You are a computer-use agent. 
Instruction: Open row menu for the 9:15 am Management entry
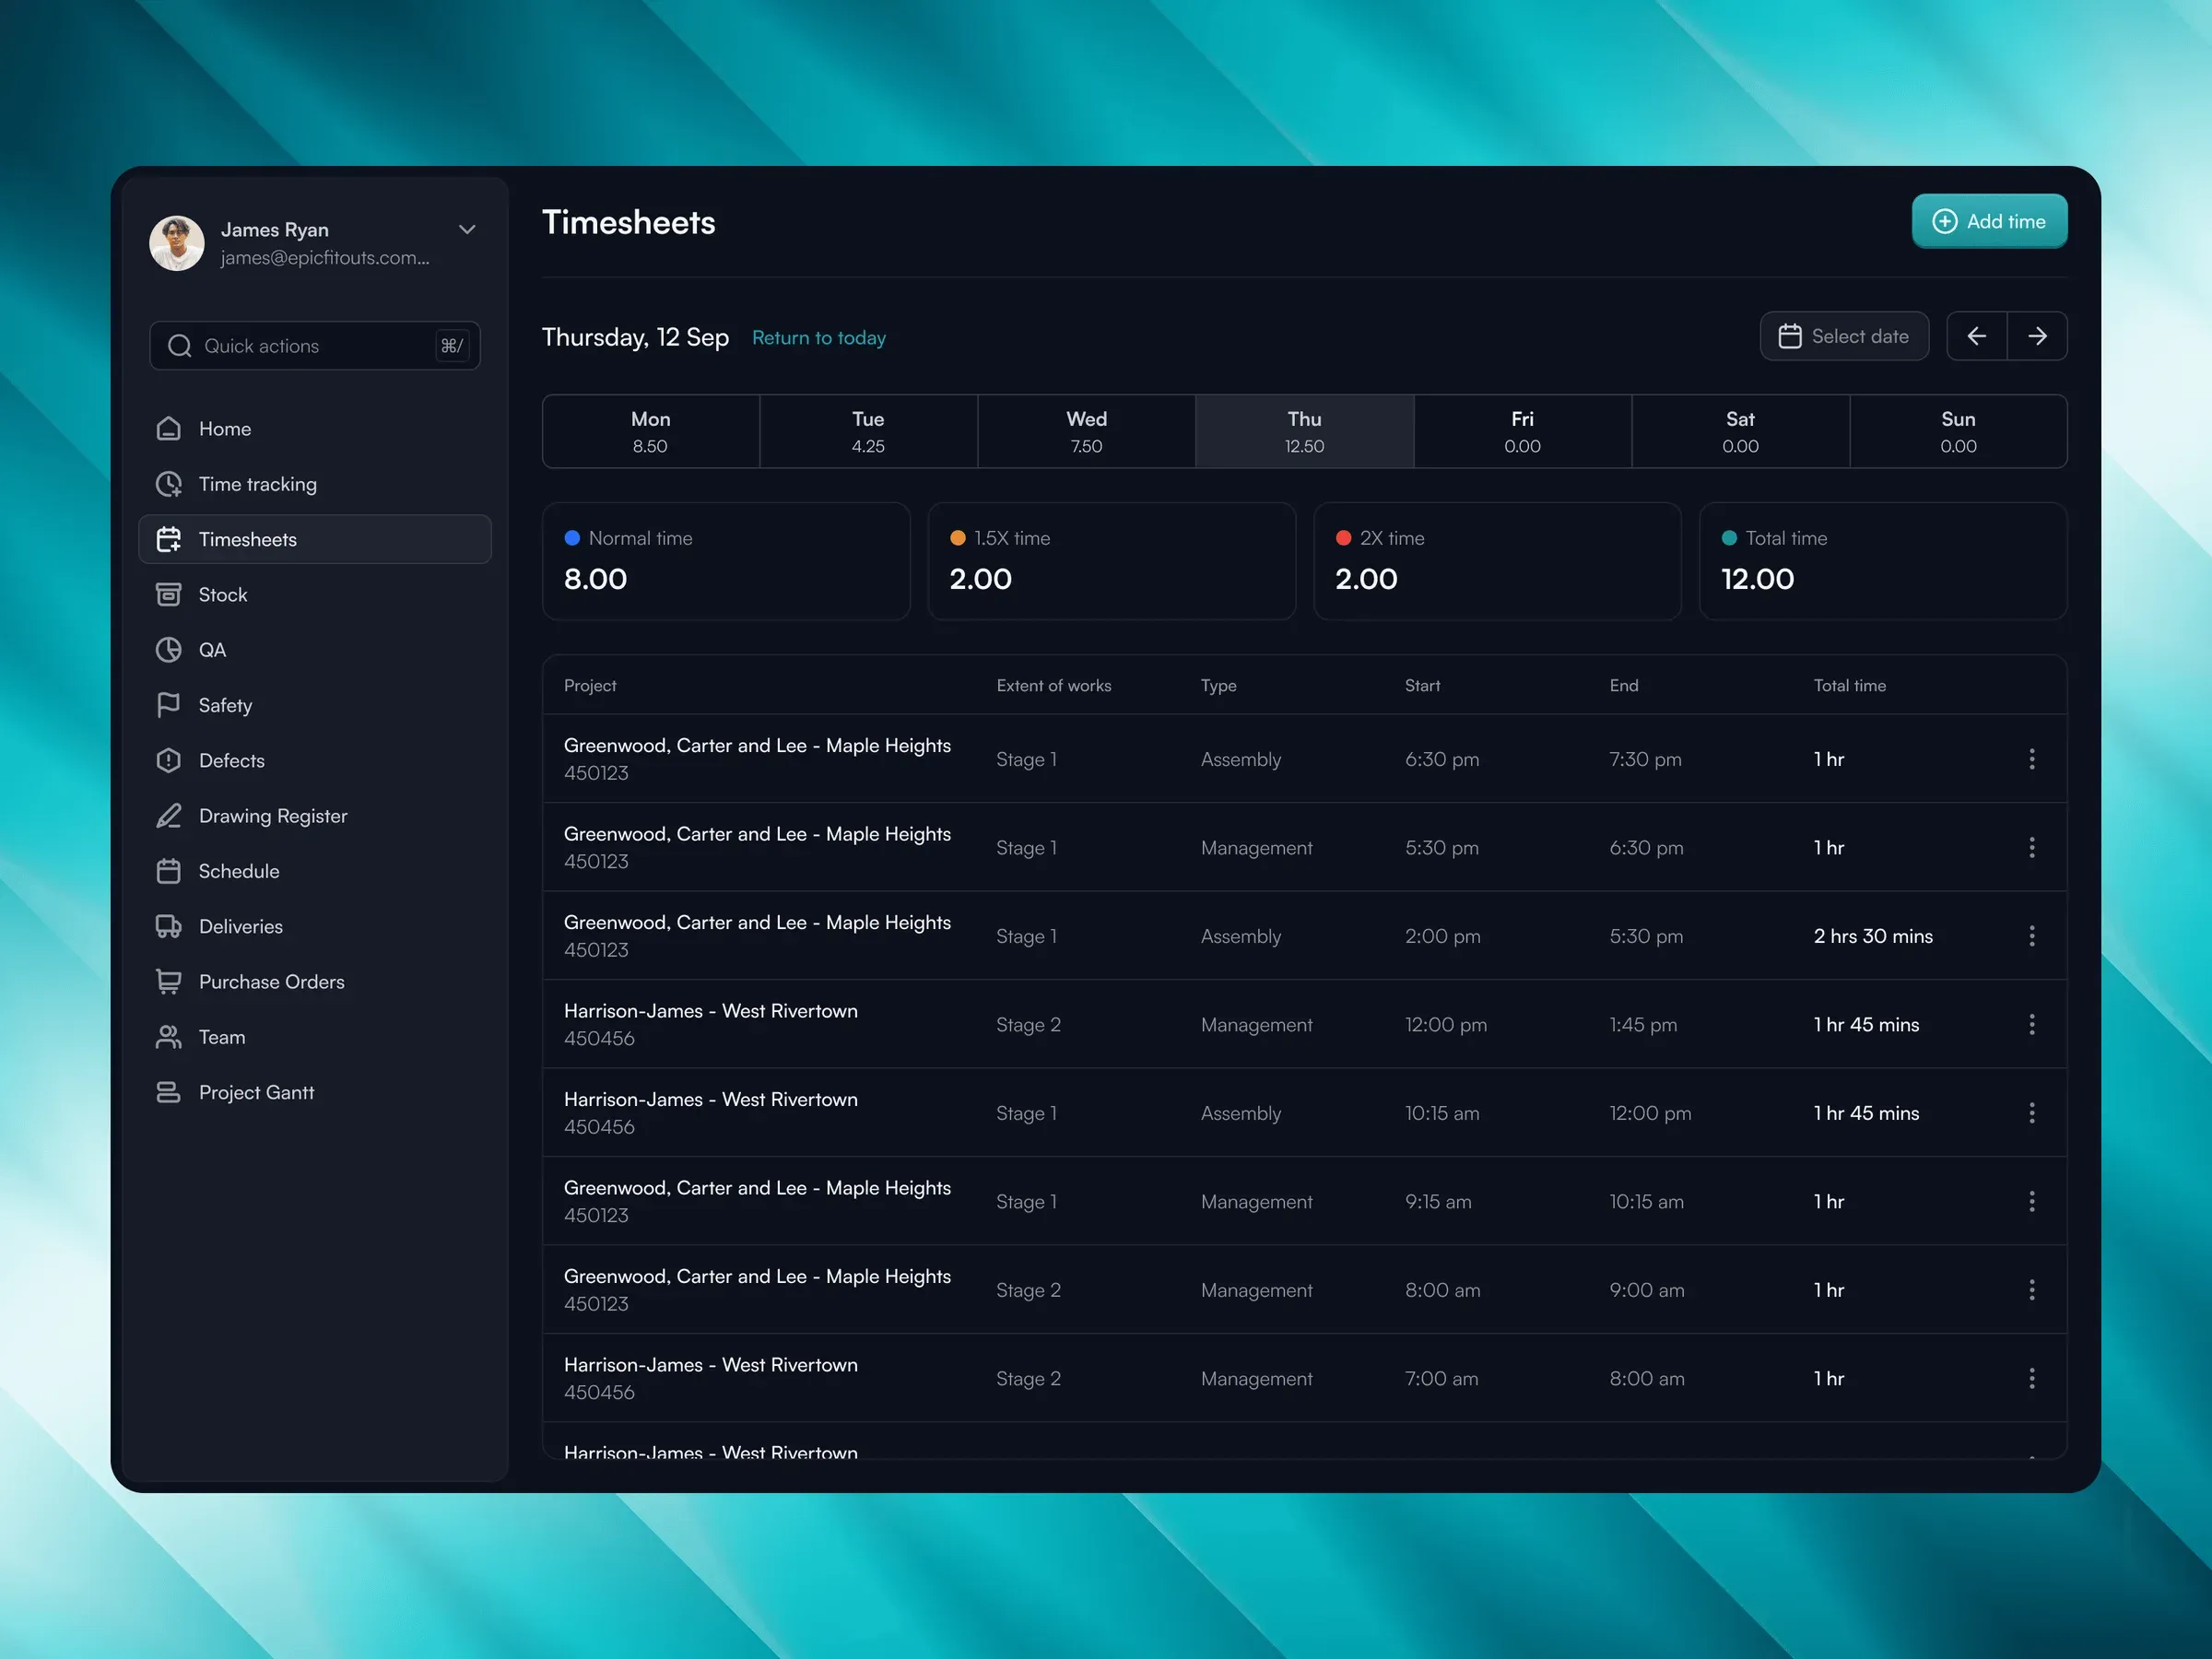(x=2031, y=1202)
